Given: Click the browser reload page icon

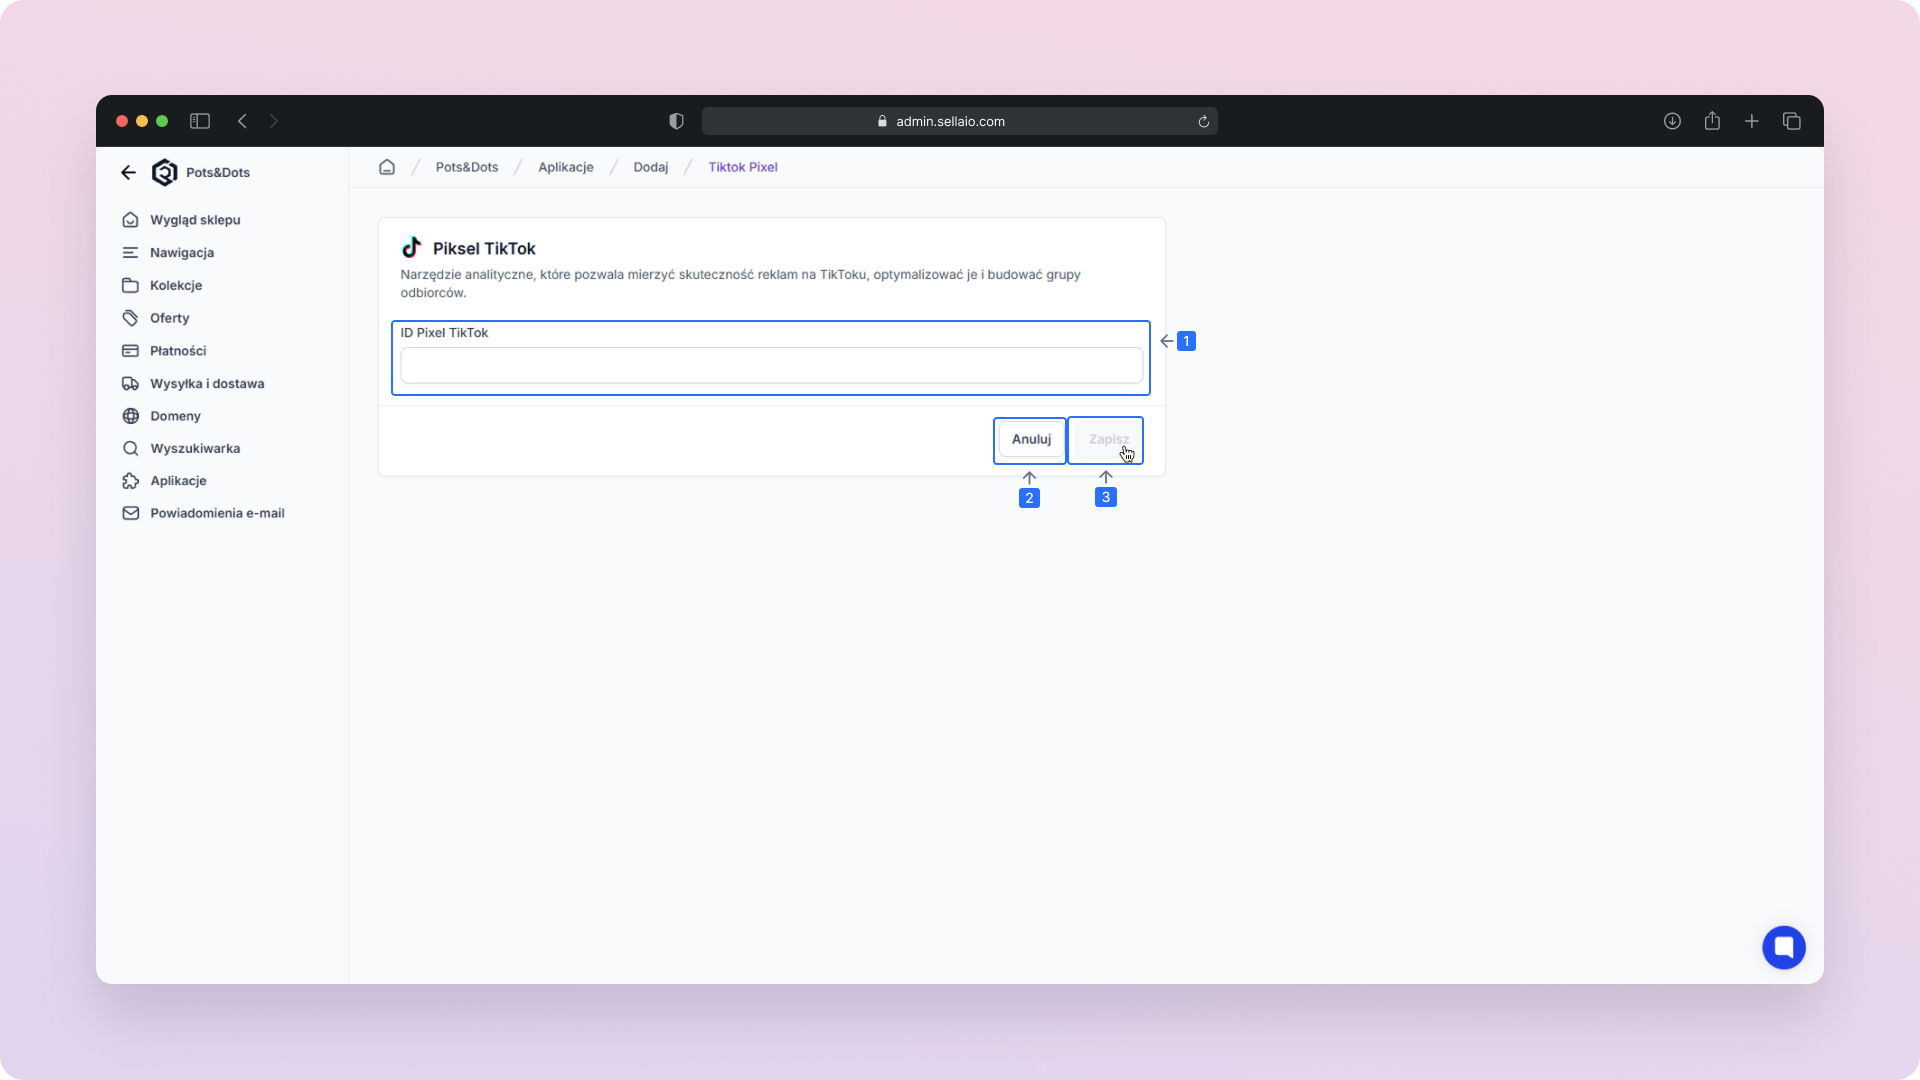Looking at the screenshot, I should [1203, 122].
